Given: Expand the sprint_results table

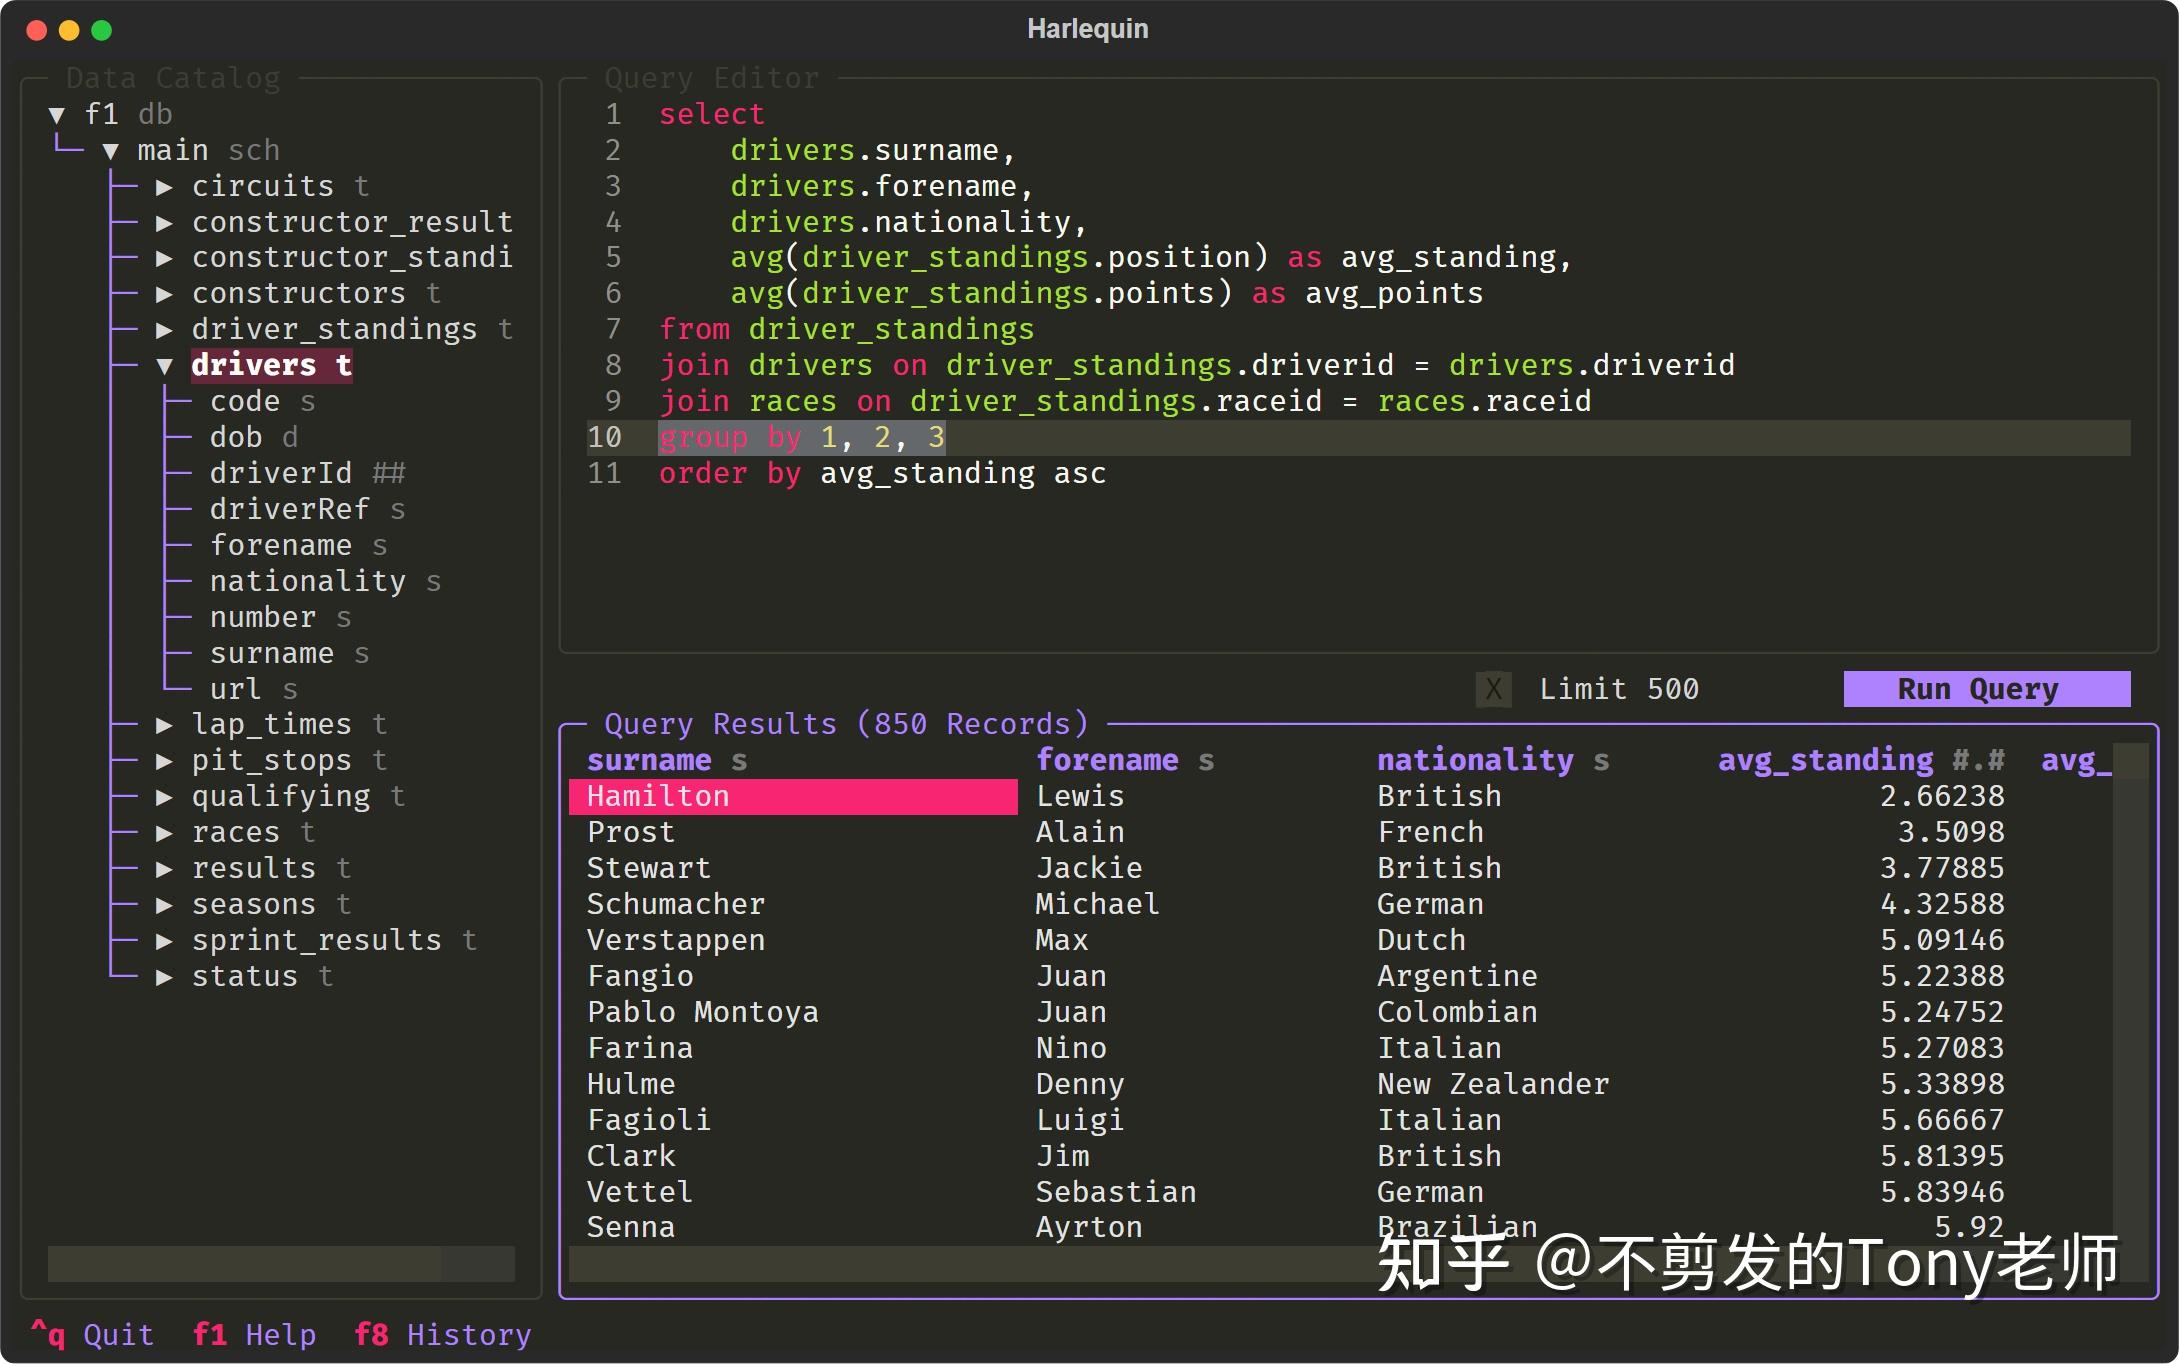Looking at the screenshot, I should [x=165, y=941].
